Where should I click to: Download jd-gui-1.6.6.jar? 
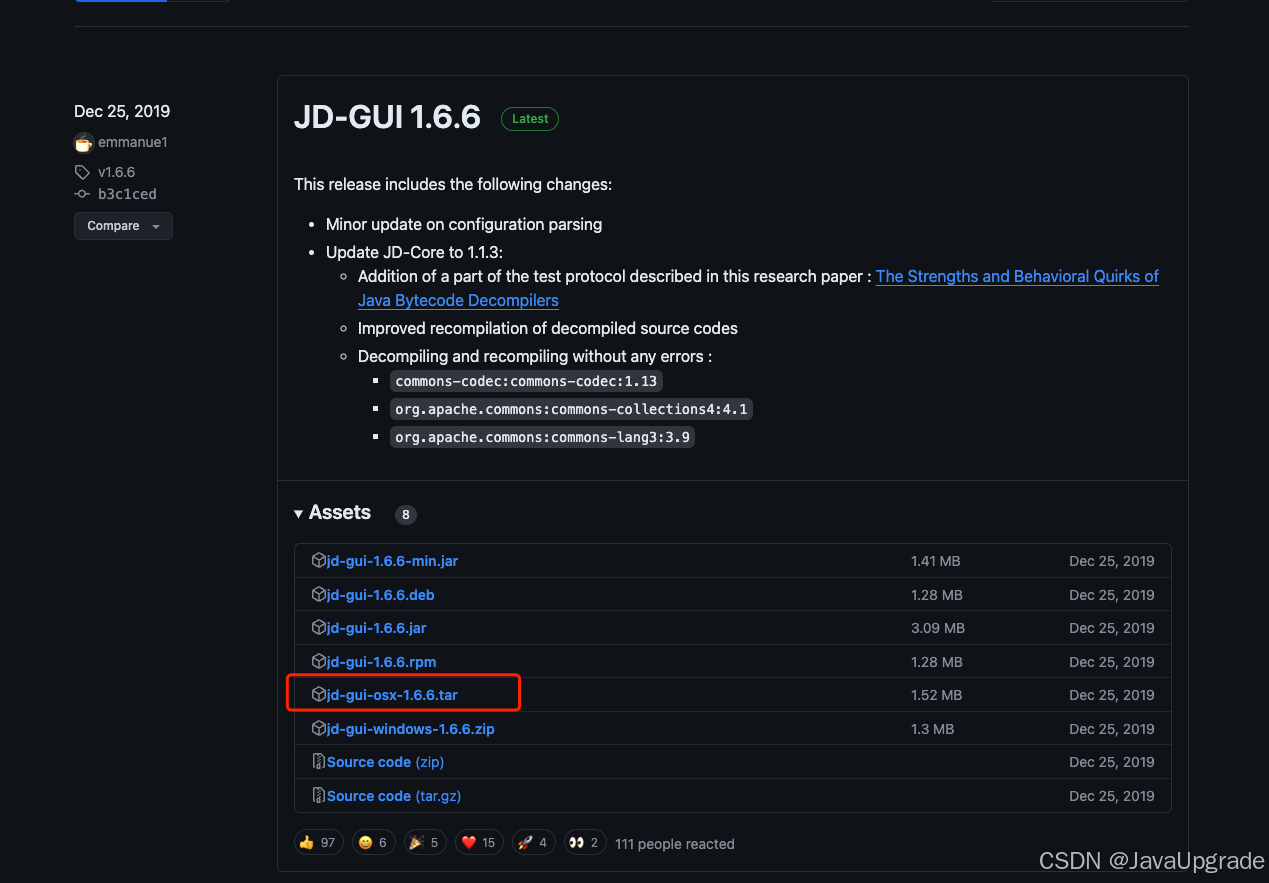pos(376,628)
